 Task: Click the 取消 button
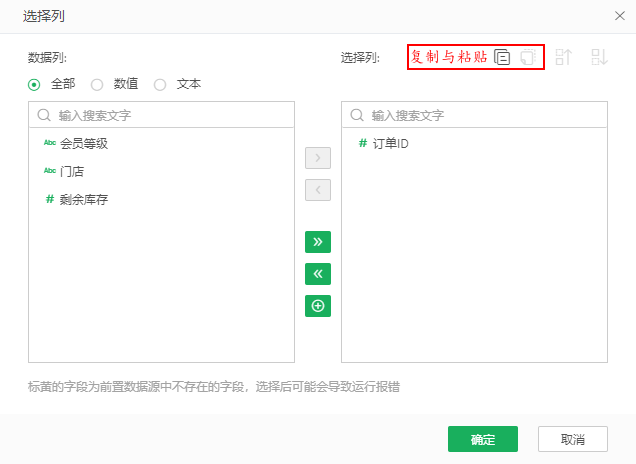[x=573, y=439]
